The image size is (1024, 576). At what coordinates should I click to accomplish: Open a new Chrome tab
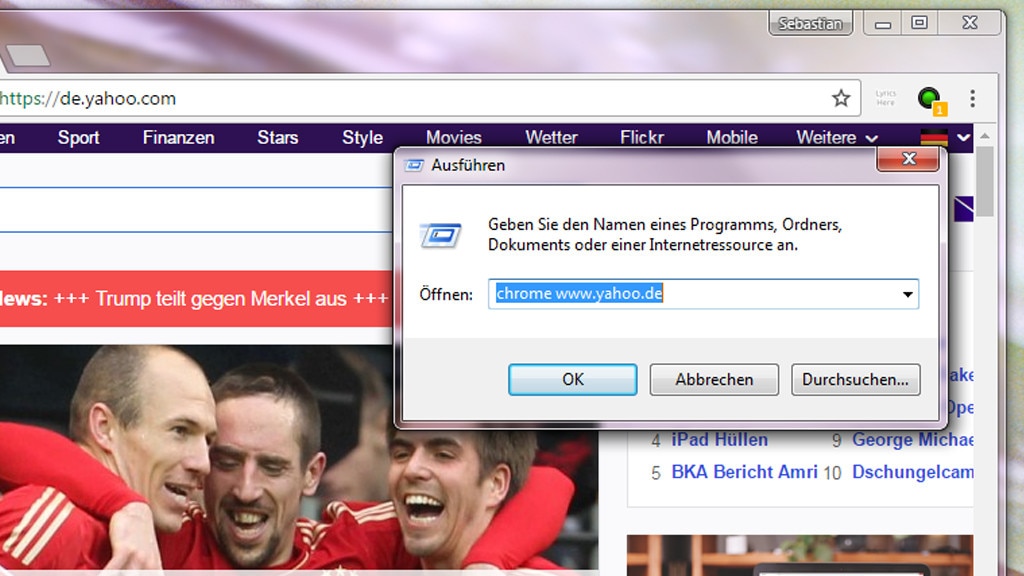pos(27,56)
